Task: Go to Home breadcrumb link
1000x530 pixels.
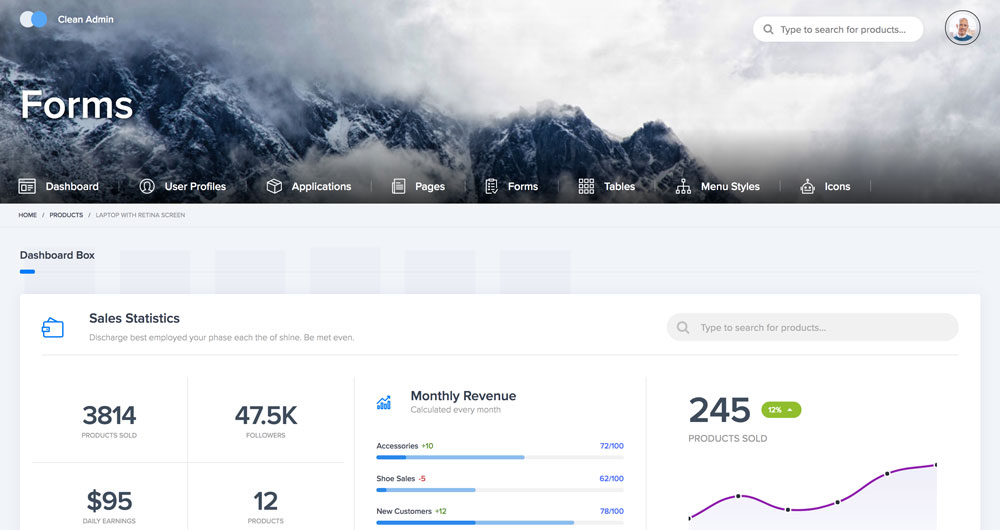Action: pos(27,215)
